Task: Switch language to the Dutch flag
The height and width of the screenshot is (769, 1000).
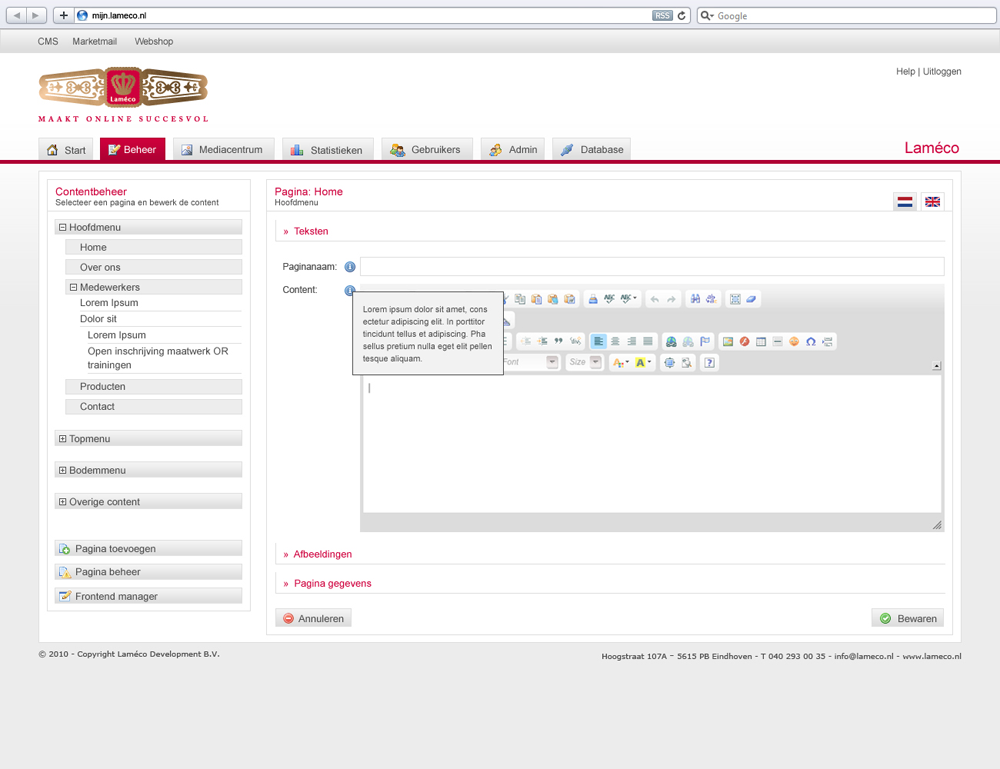Action: click(905, 202)
